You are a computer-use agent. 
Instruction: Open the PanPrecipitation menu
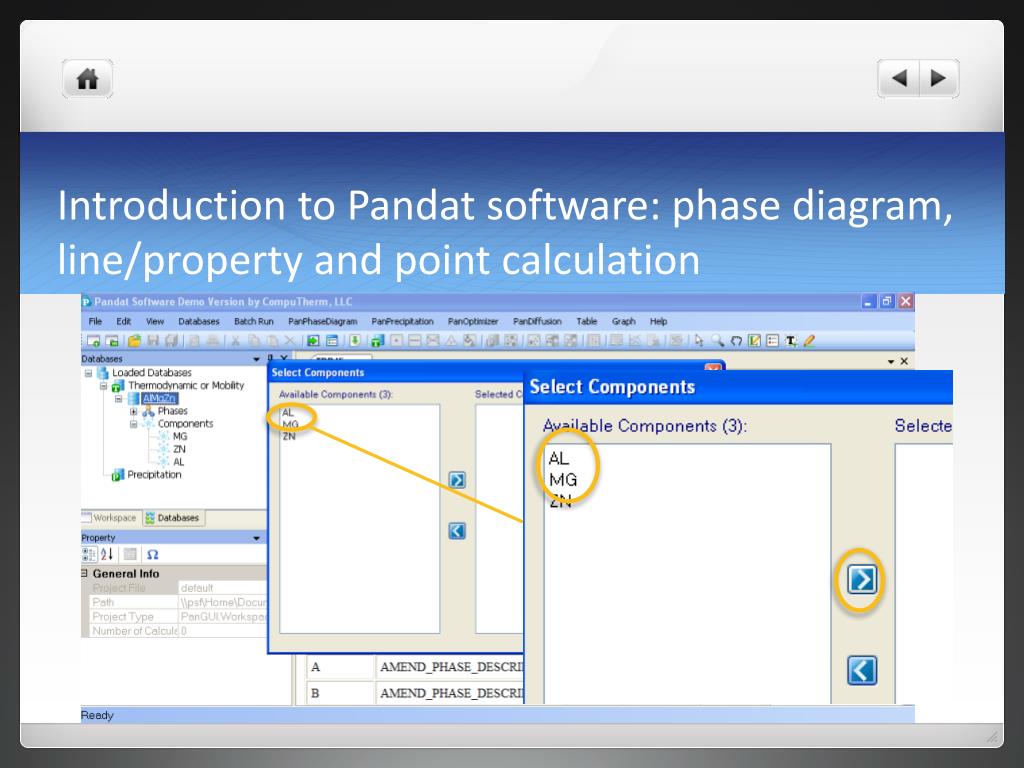(402, 321)
